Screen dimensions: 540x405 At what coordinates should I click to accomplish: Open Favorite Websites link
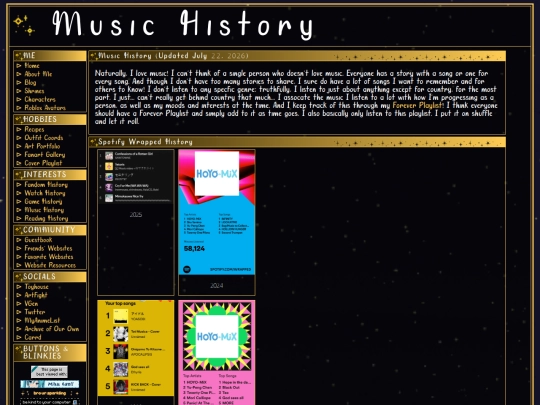[x=49, y=257]
